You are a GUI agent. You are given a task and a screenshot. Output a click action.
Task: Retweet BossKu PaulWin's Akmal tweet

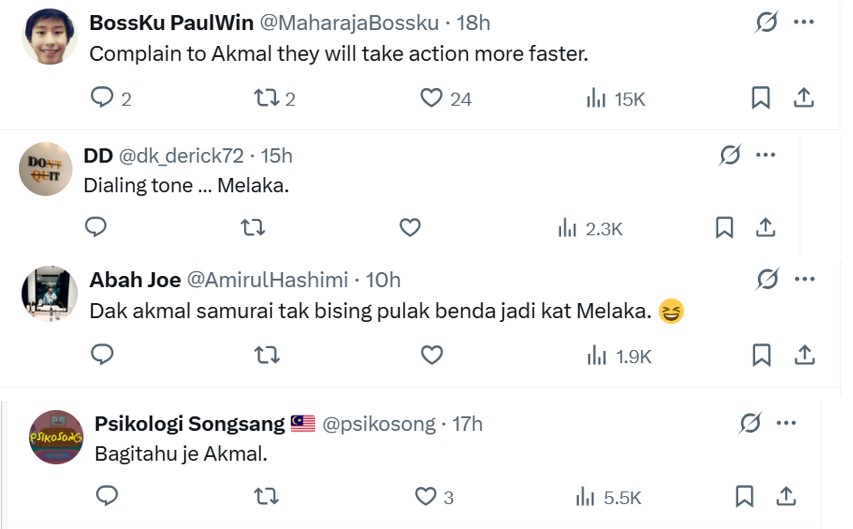tap(266, 98)
